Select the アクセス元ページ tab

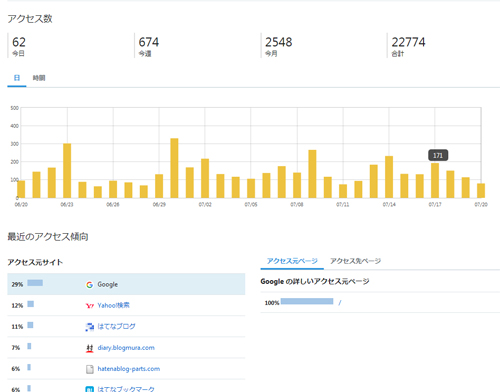click(x=292, y=261)
